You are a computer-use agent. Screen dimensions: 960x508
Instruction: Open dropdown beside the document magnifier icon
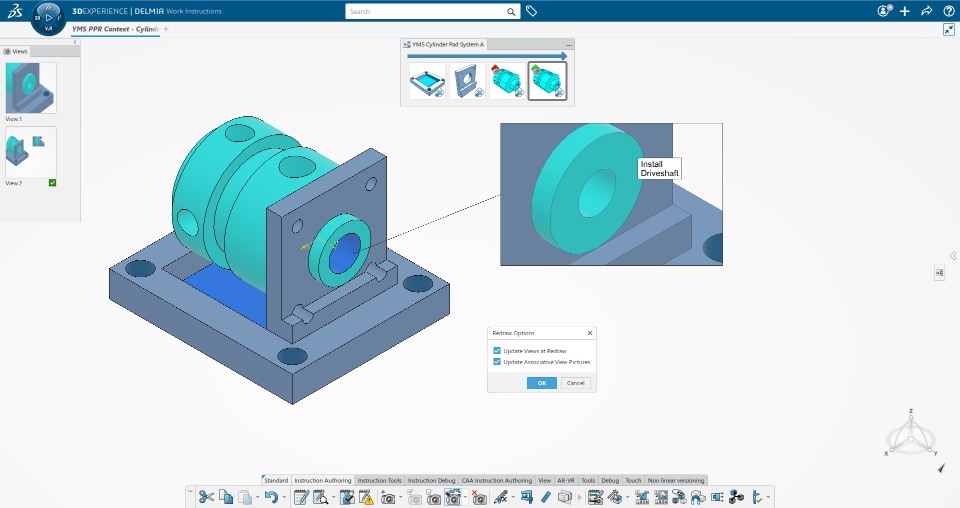pyautogui.click(x=333, y=497)
